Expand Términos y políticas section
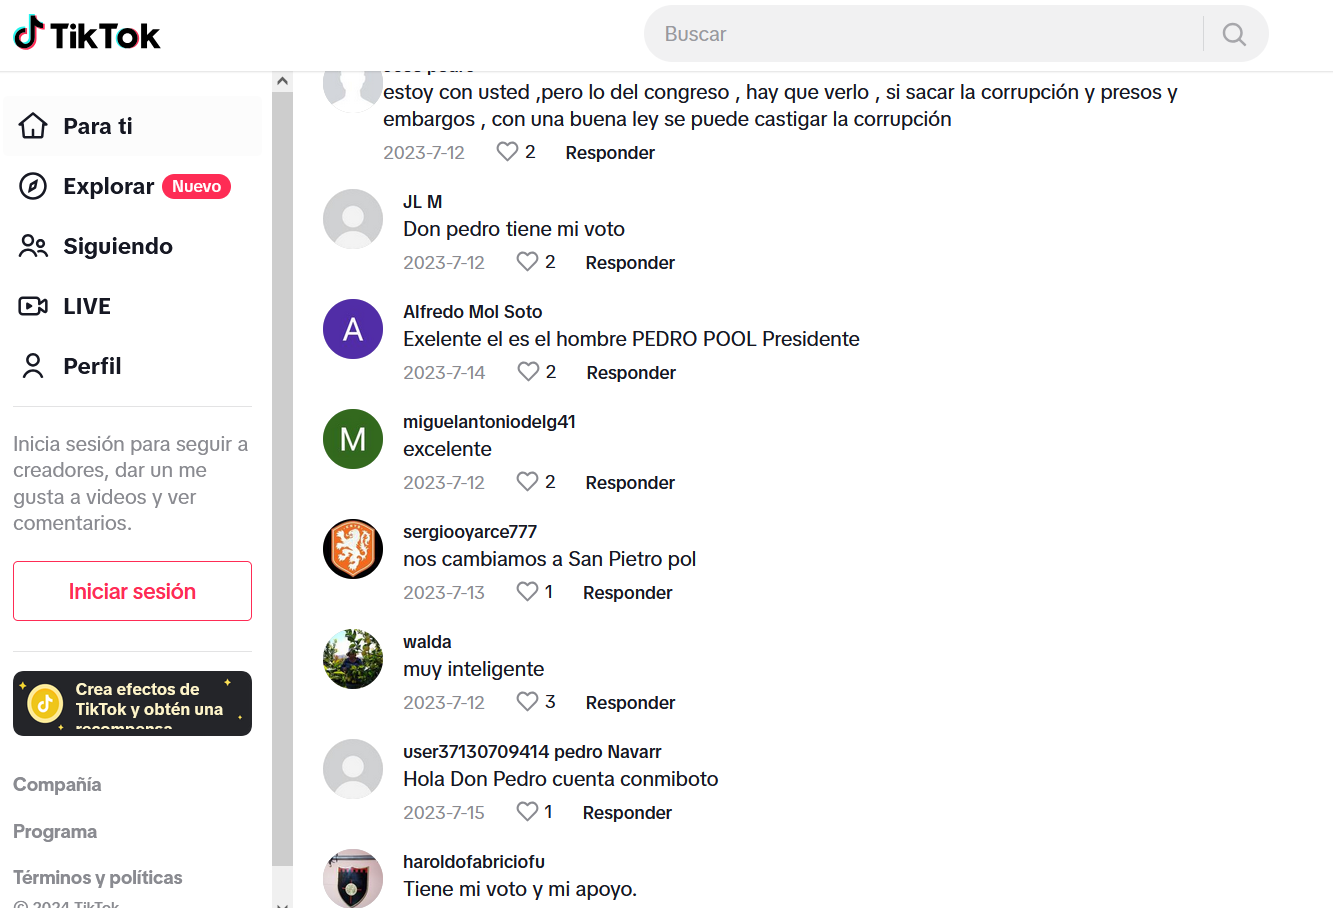The width and height of the screenshot is (1333, 908). 98,878
